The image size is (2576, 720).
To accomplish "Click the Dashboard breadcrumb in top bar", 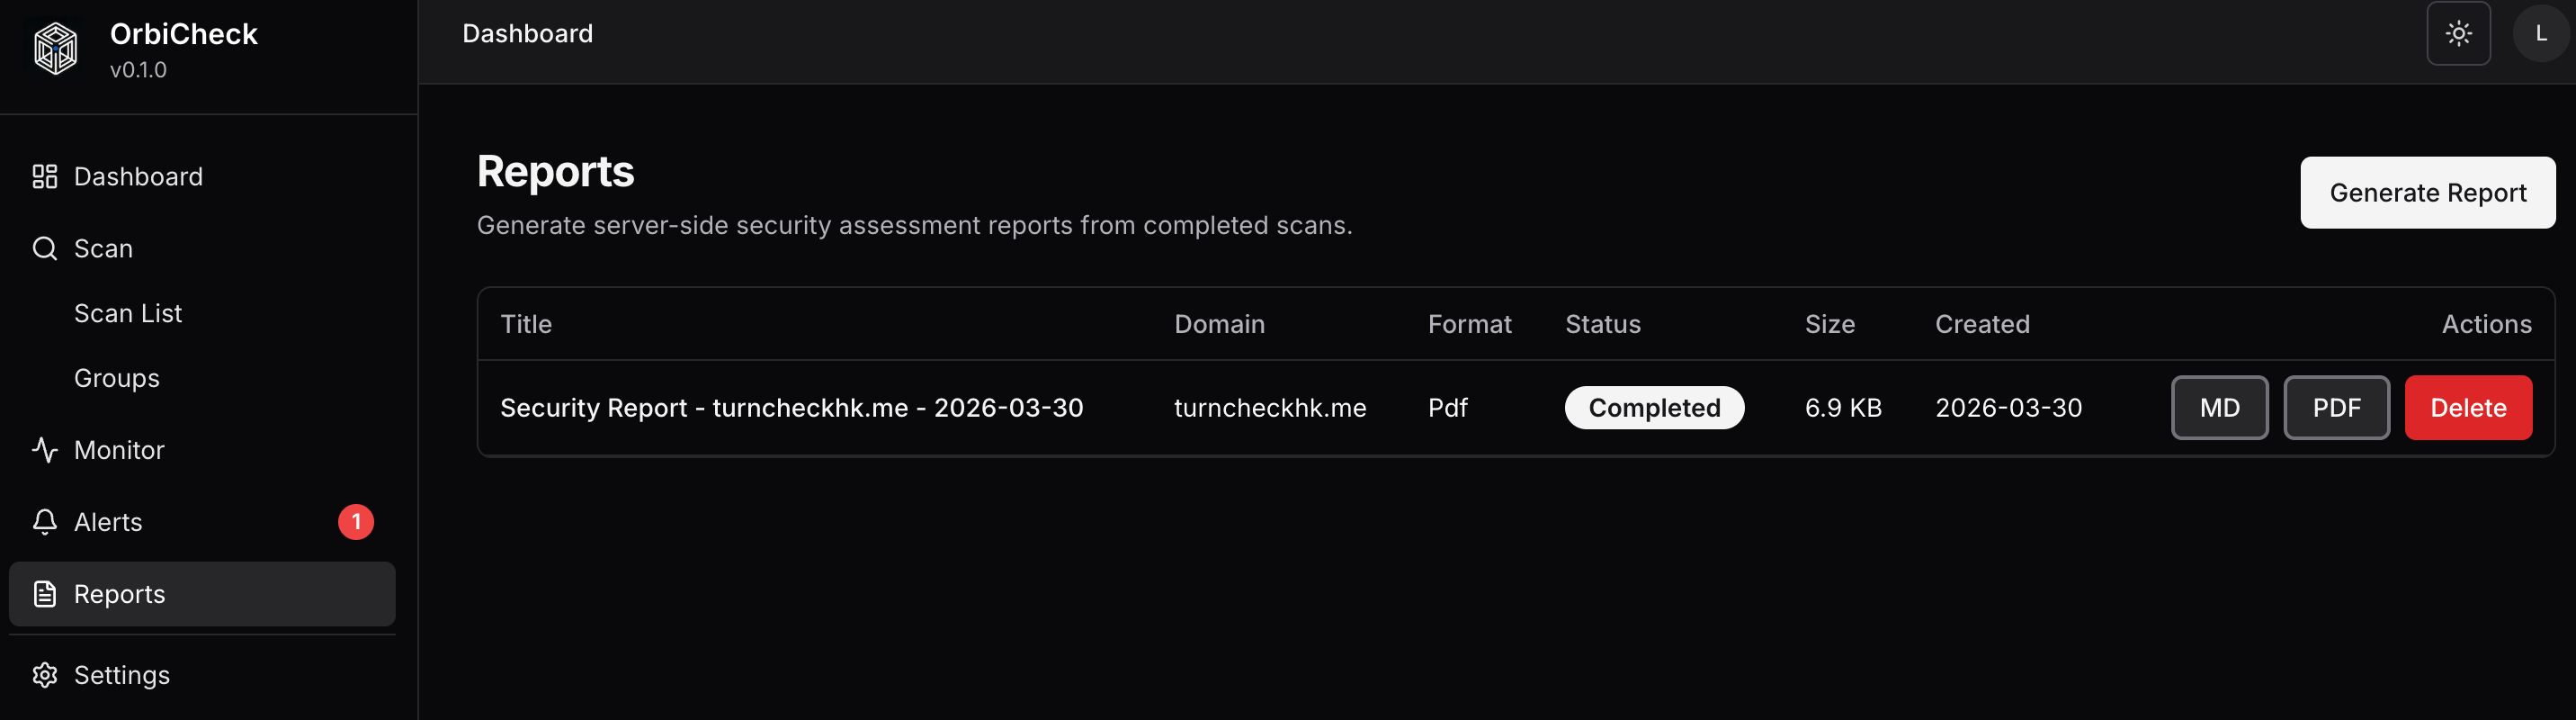I will 527,34.
